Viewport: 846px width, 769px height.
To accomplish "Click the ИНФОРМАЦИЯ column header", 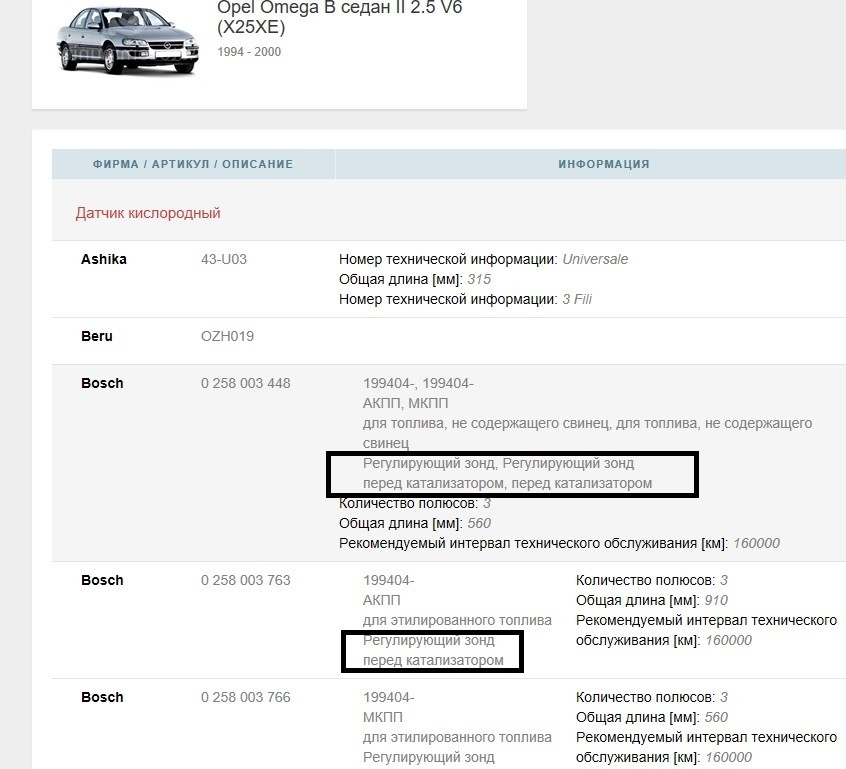I will tap(604, 164).
